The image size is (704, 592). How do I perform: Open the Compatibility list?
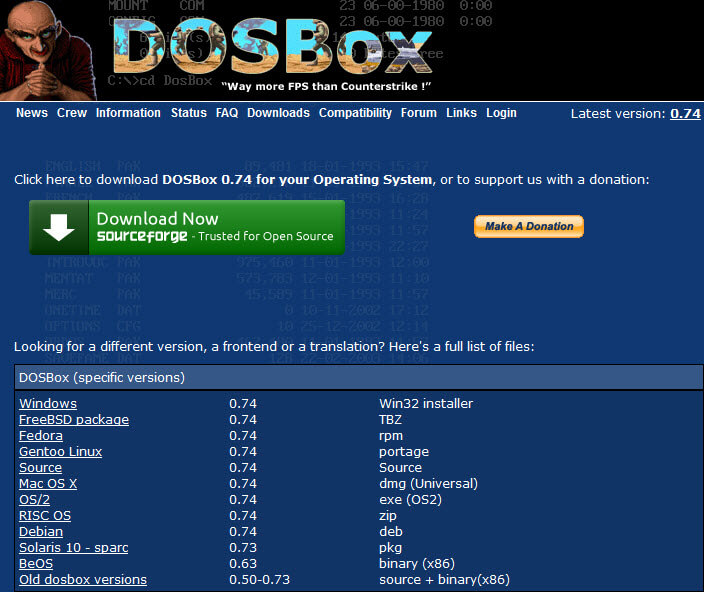coord(355,113)
